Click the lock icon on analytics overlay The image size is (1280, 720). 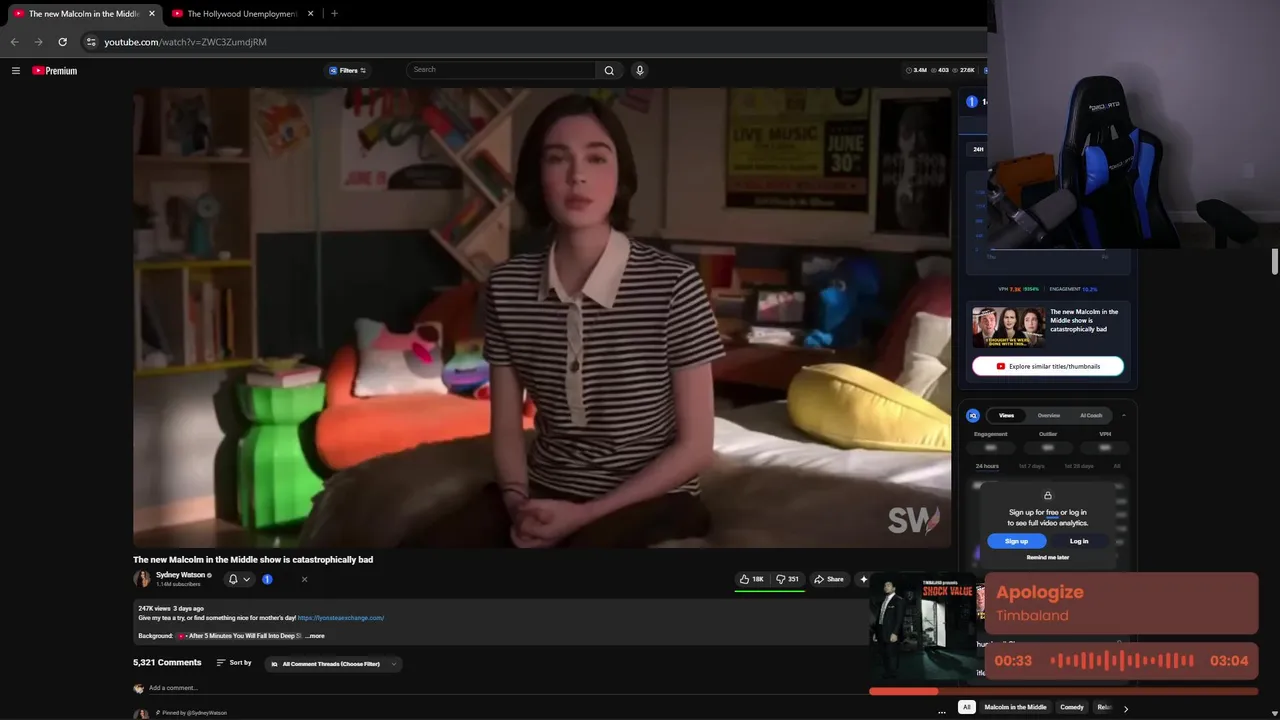(1048, 496)
